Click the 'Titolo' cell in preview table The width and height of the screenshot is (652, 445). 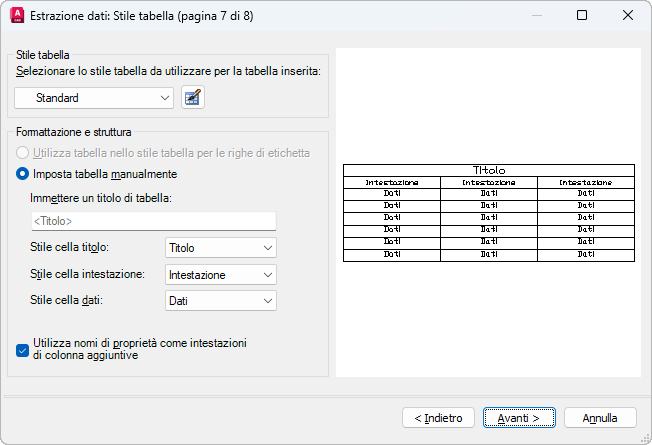point(489,171)
